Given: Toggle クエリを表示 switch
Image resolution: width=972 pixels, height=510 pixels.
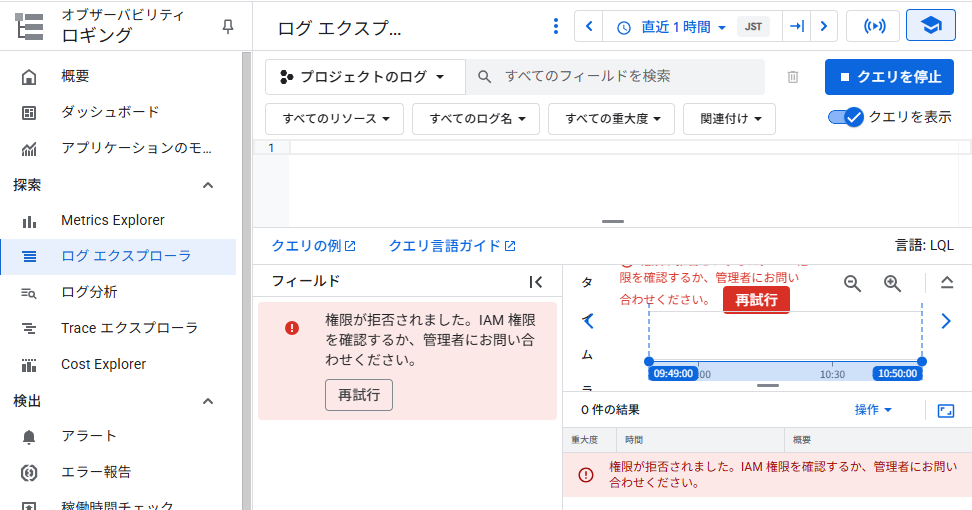Looking at the screenshot, I should tap(846, 117).
